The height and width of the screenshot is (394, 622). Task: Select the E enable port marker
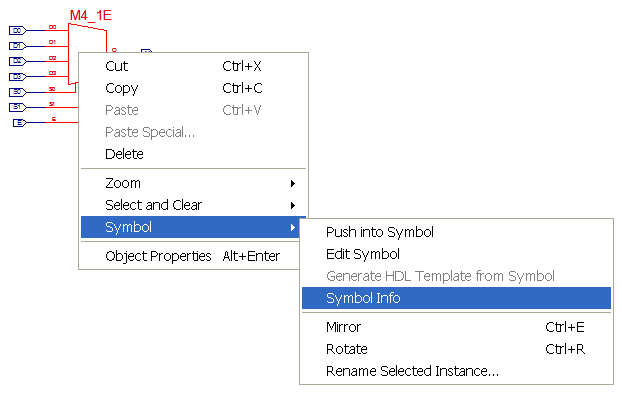(19, 123)
